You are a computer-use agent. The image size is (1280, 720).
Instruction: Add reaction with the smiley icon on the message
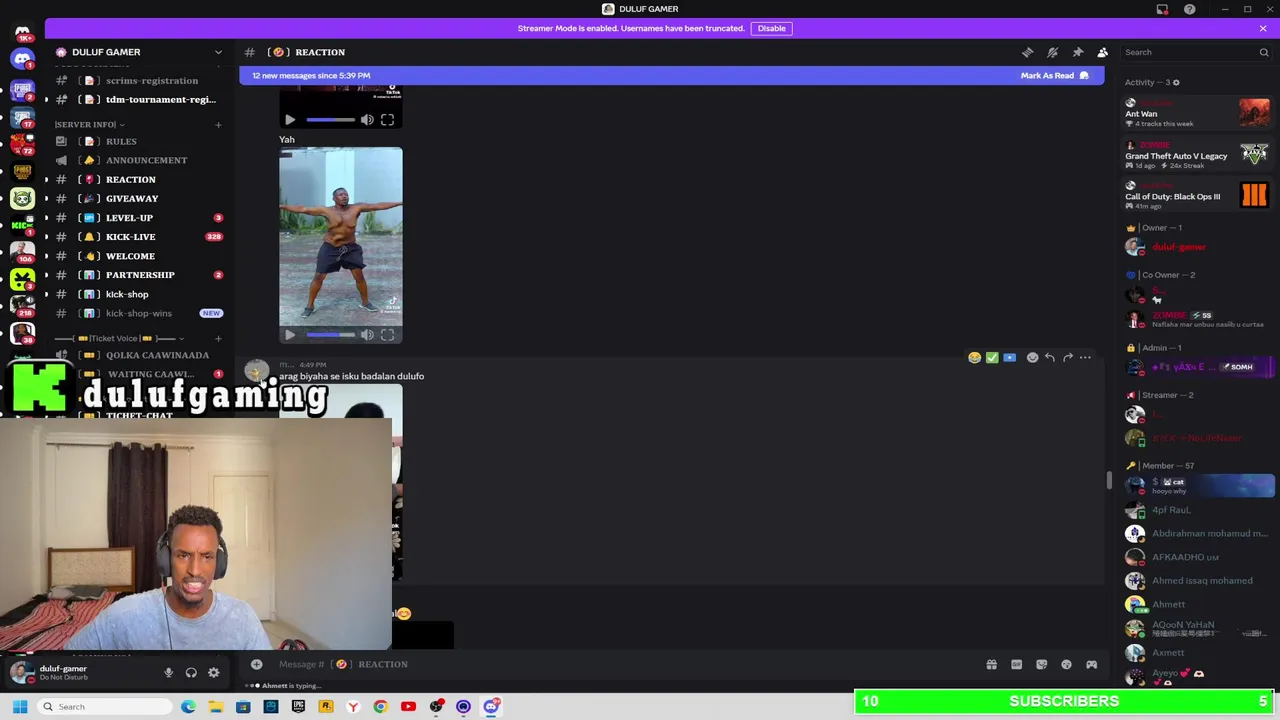point(1032,357)
